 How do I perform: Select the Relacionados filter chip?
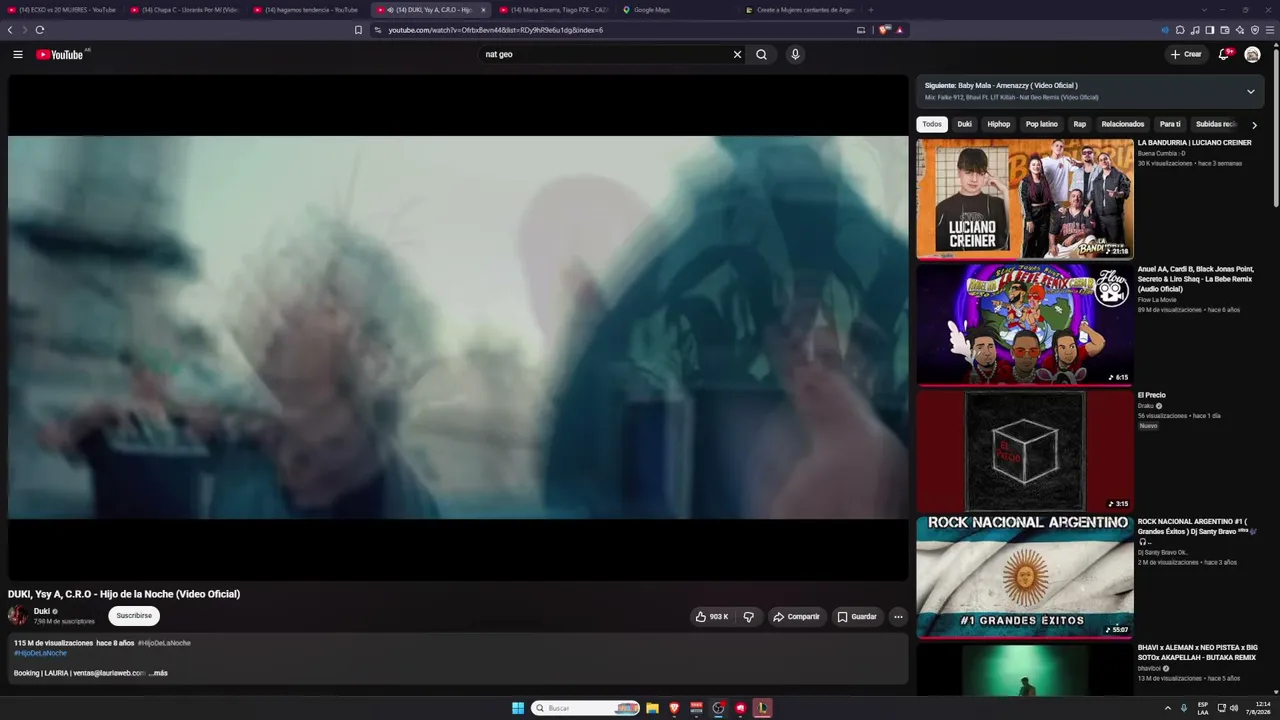(1123, 124)
